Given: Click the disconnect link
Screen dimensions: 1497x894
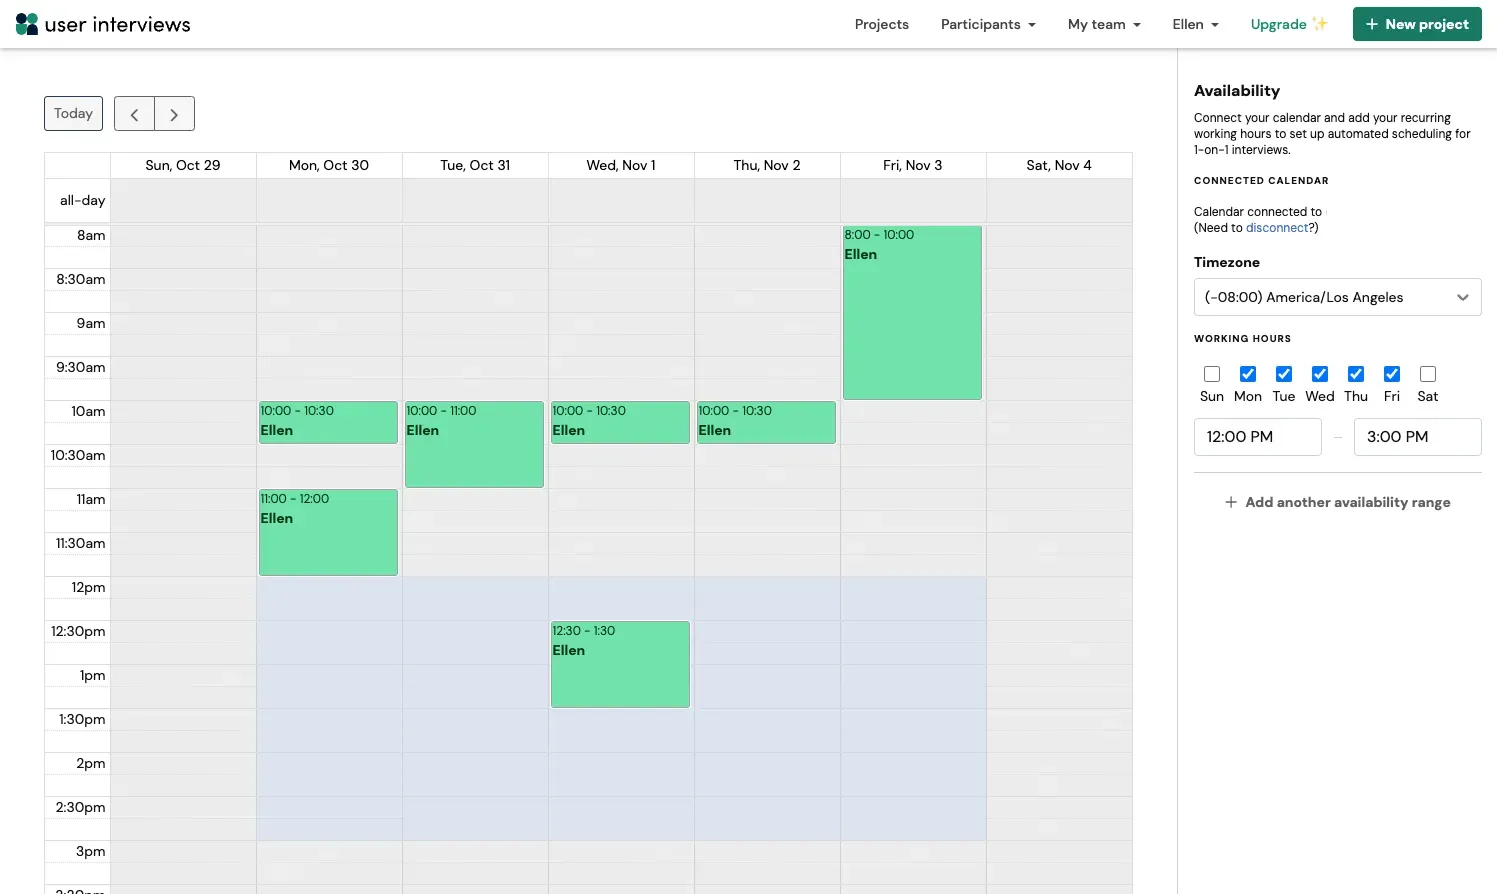Looking at the screenshot, I should pyautogui.click(x=1276, y=227).
